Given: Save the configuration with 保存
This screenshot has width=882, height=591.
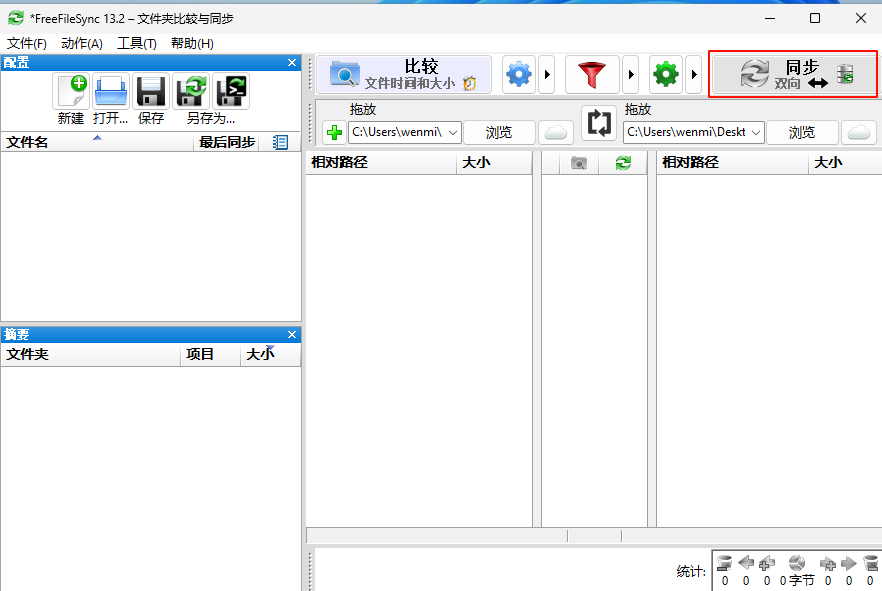Looking at the screenshot, I should [x=151, y=91].
